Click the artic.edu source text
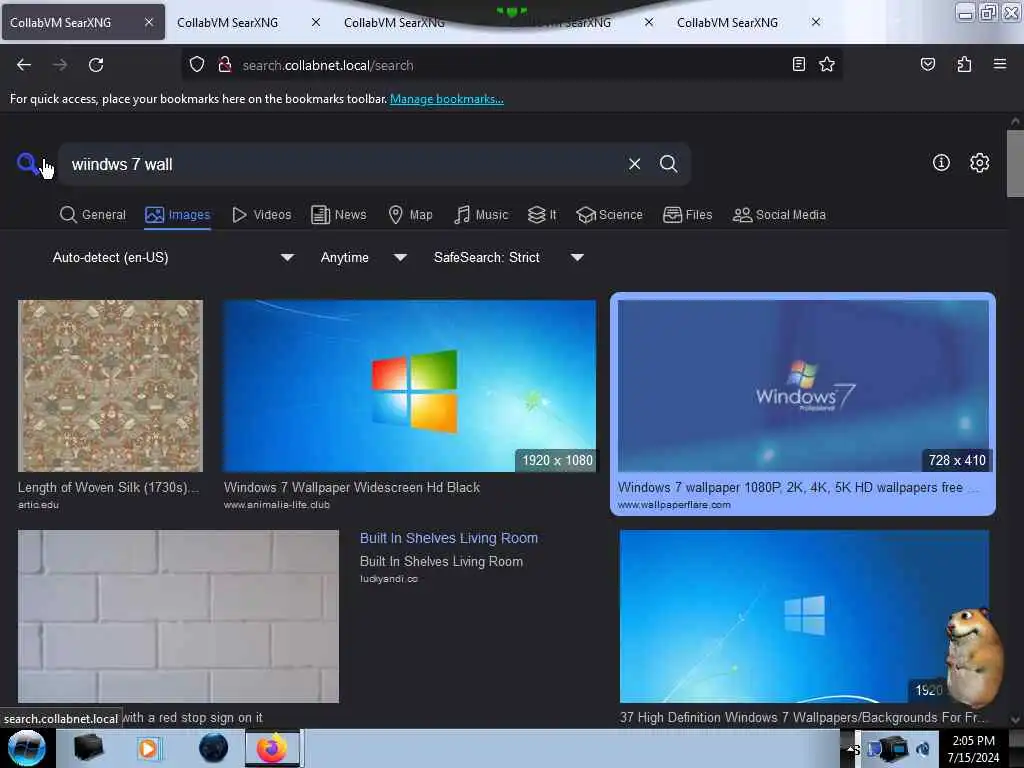Viewport: 1024px width, 768px height. pos(39,505)
